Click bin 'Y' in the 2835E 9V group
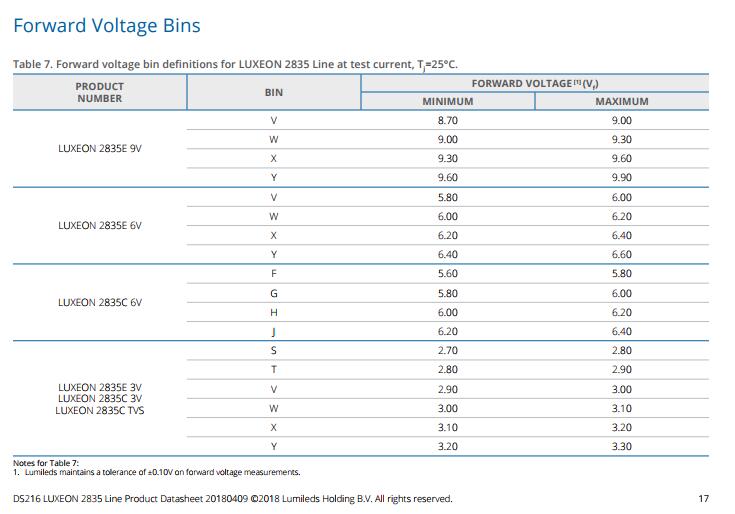Image resolution: width=735 pixels, height=514 pixels. click(x=274, y=178)
